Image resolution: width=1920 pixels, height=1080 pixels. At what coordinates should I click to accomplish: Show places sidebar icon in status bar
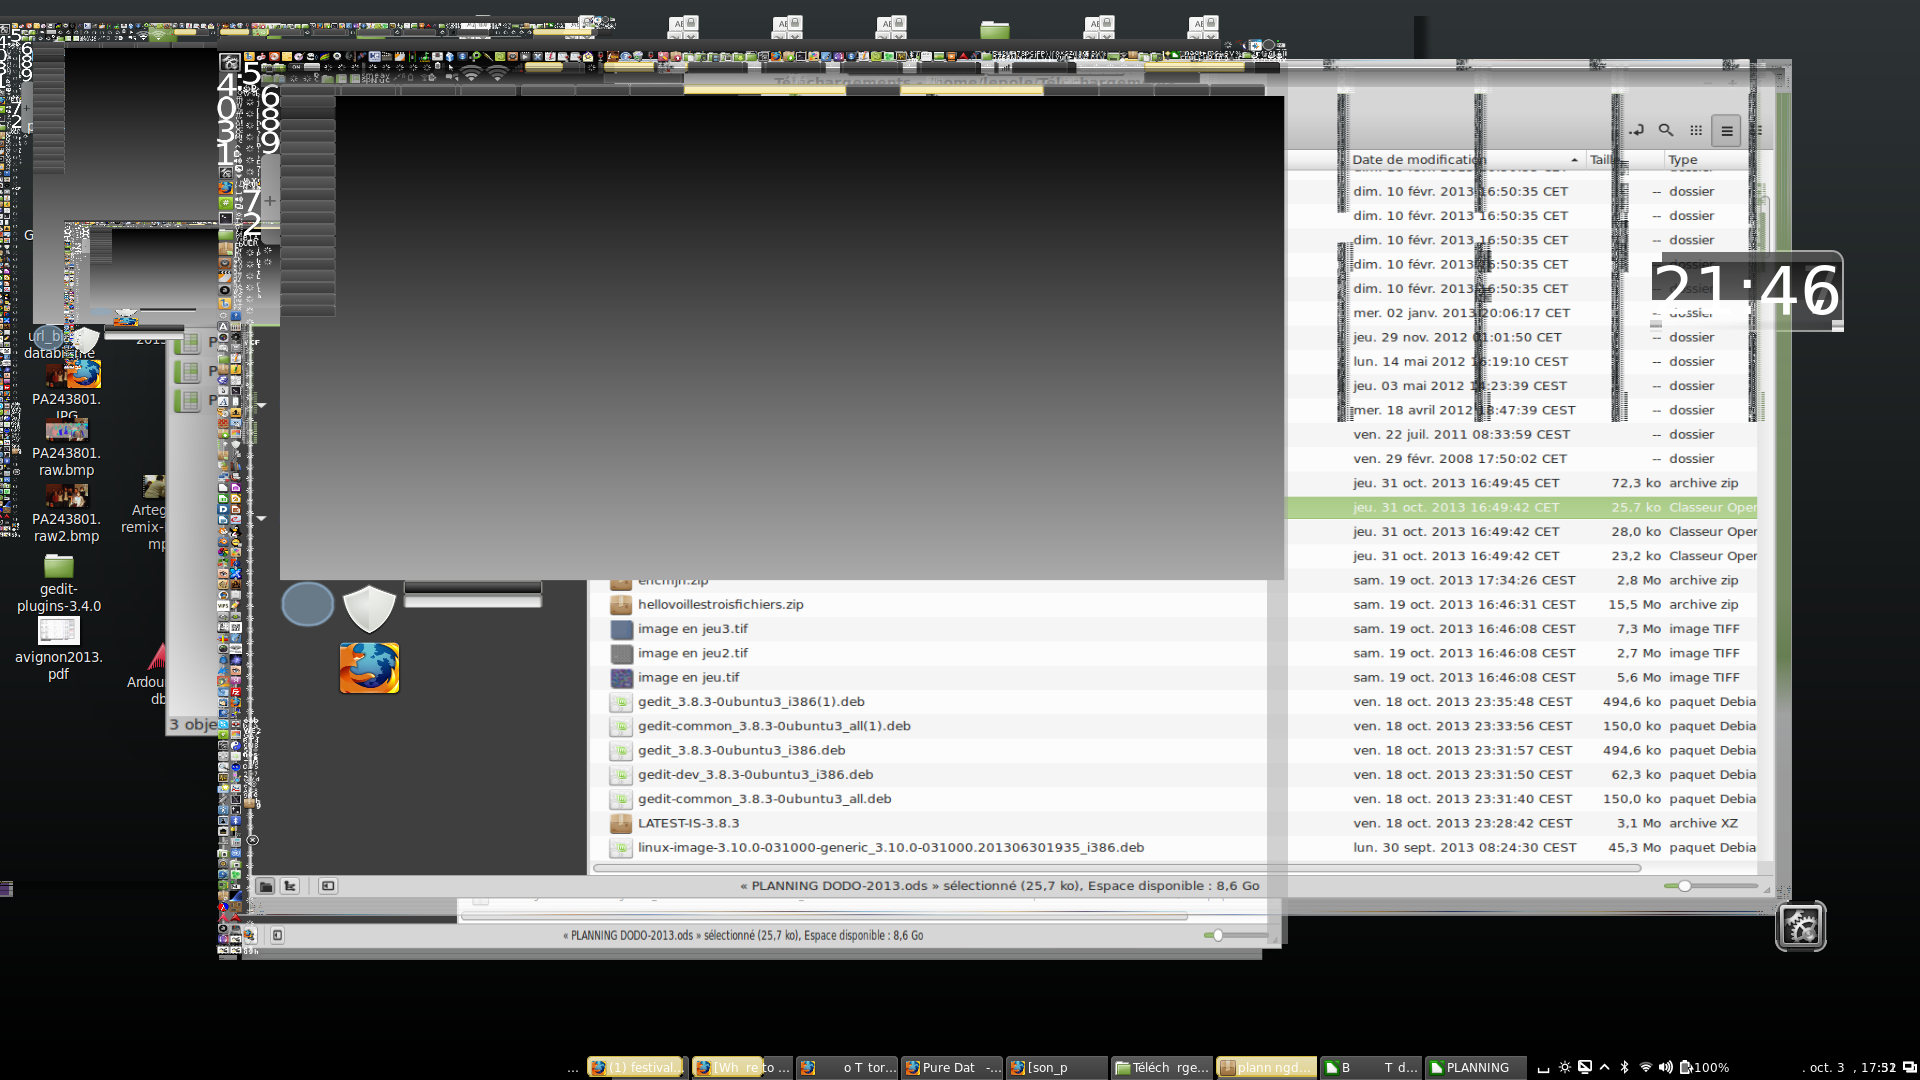(265, 886)
